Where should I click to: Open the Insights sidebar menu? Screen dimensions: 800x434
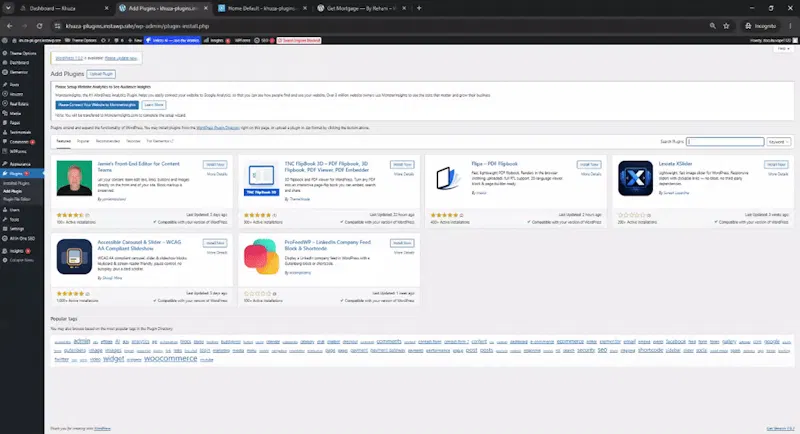[x=17, y=251]
